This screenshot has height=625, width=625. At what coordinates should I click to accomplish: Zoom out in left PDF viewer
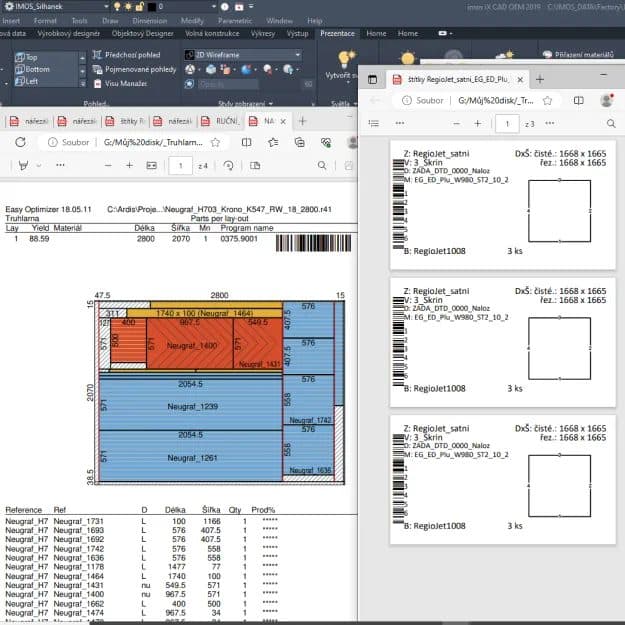[108, 165]
